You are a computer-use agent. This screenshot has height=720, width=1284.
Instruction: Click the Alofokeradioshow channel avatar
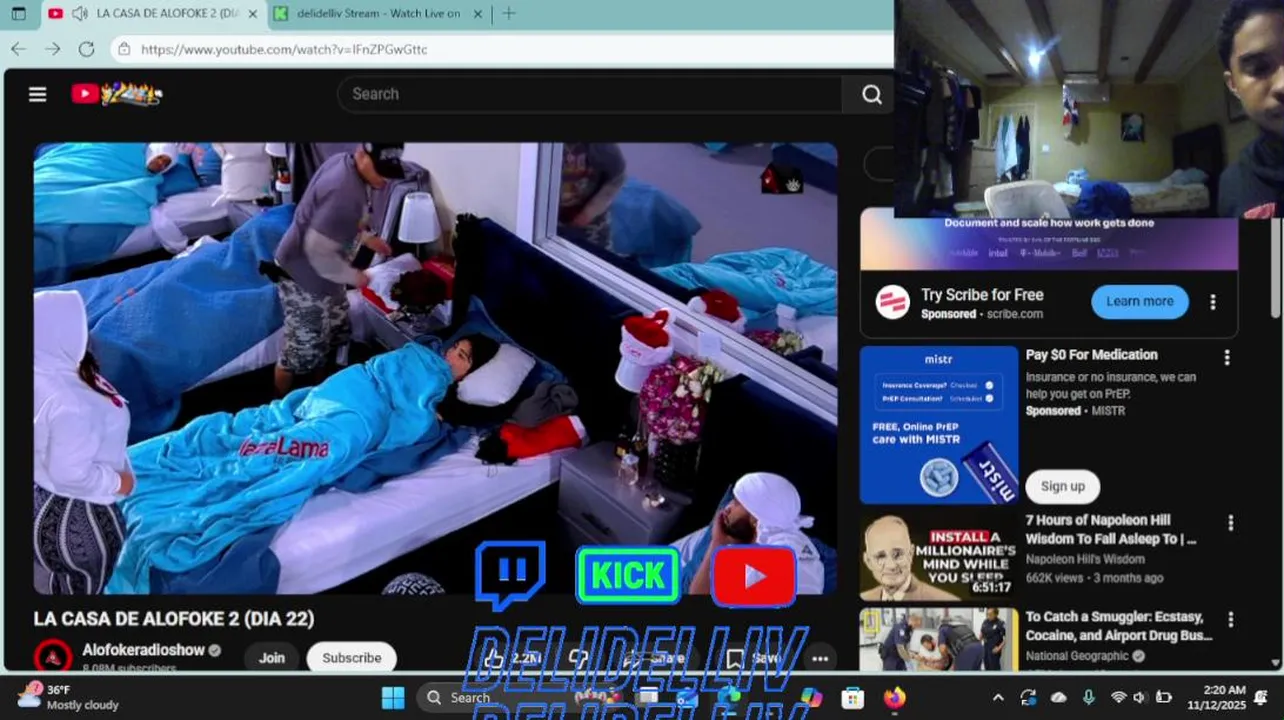[53, 656]
